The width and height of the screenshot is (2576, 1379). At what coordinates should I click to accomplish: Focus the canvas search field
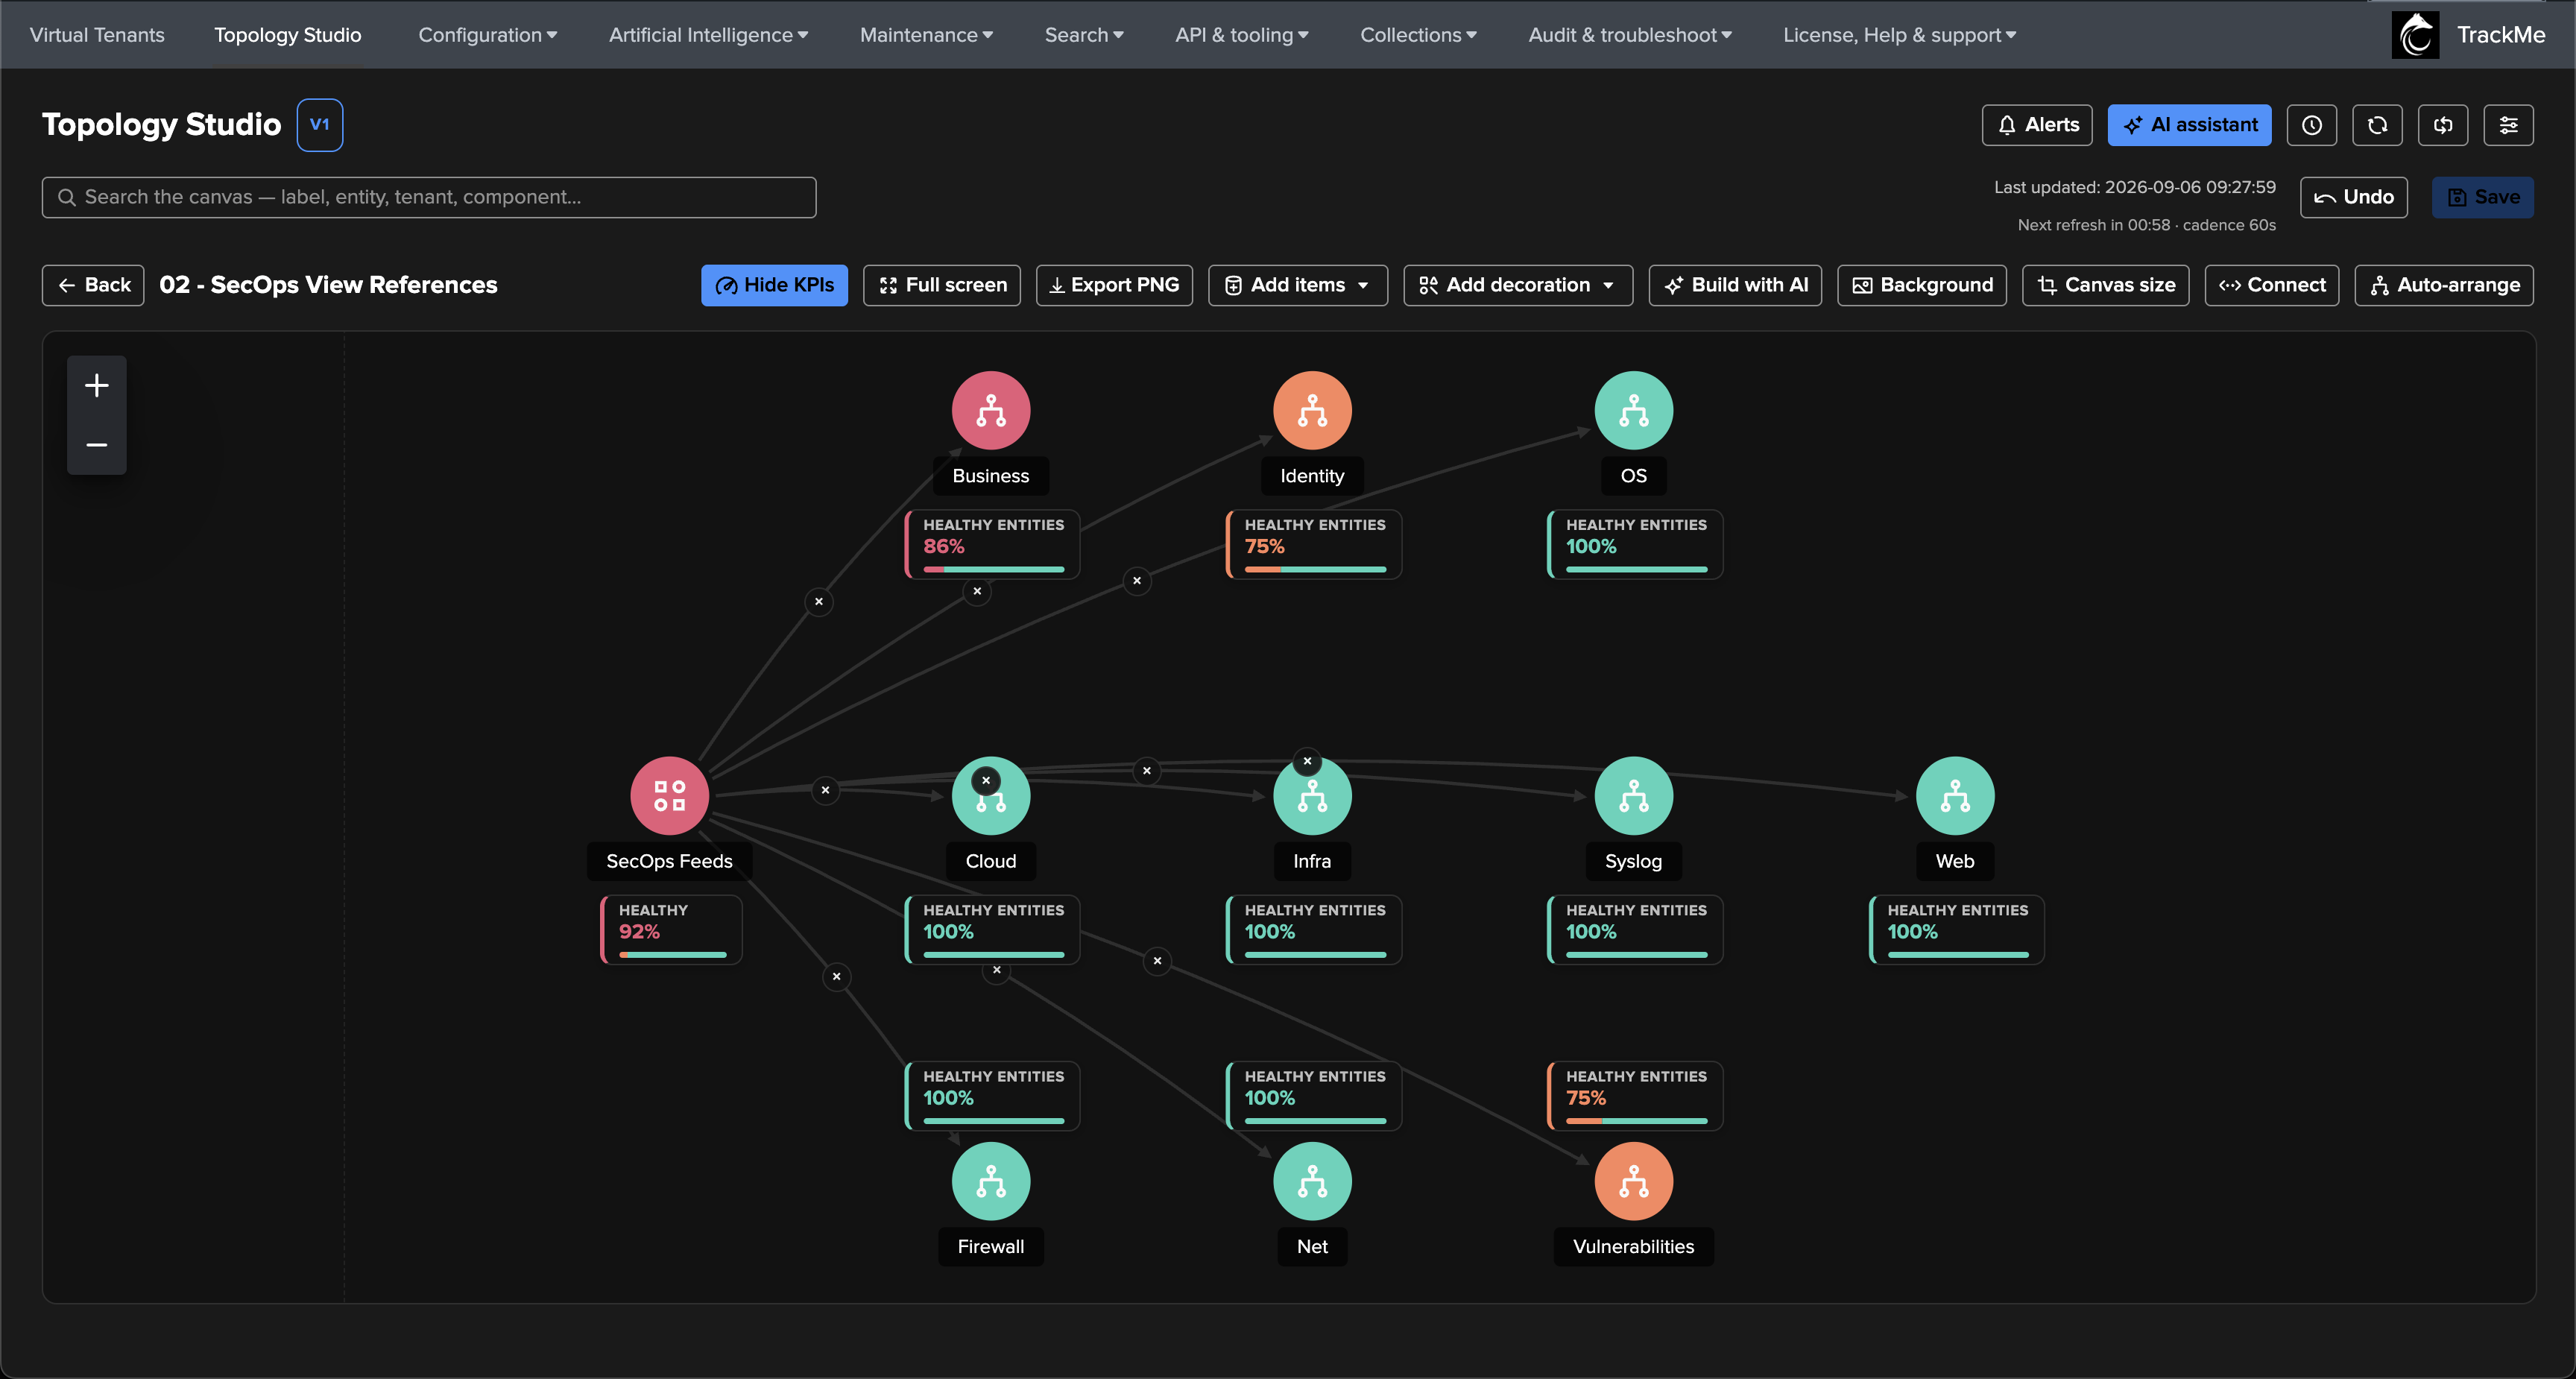click(429, 197)
